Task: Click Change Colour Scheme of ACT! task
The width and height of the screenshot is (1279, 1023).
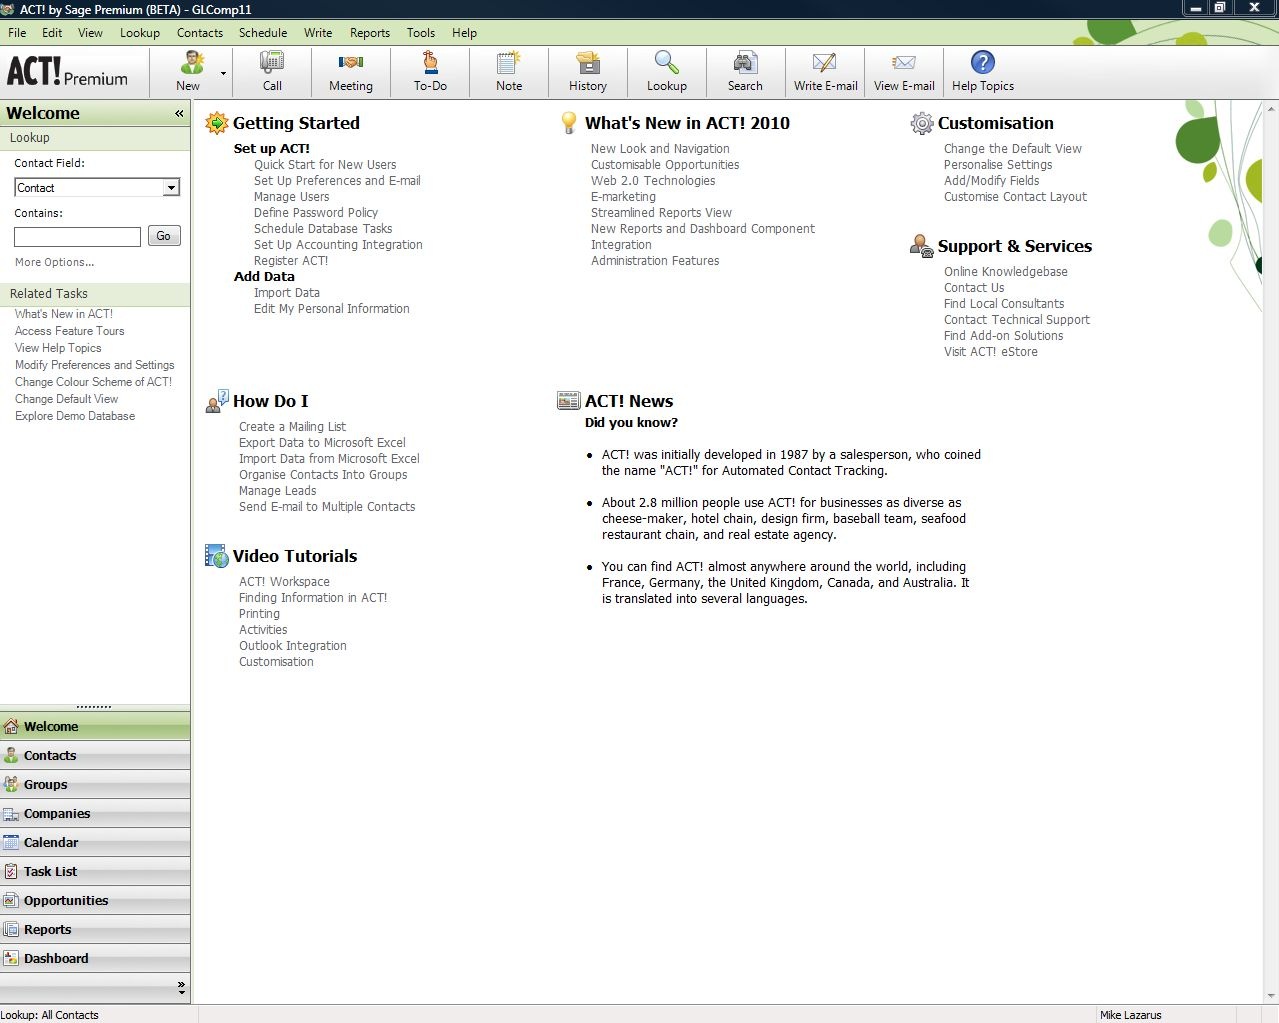Action: (x=93, y=382)
